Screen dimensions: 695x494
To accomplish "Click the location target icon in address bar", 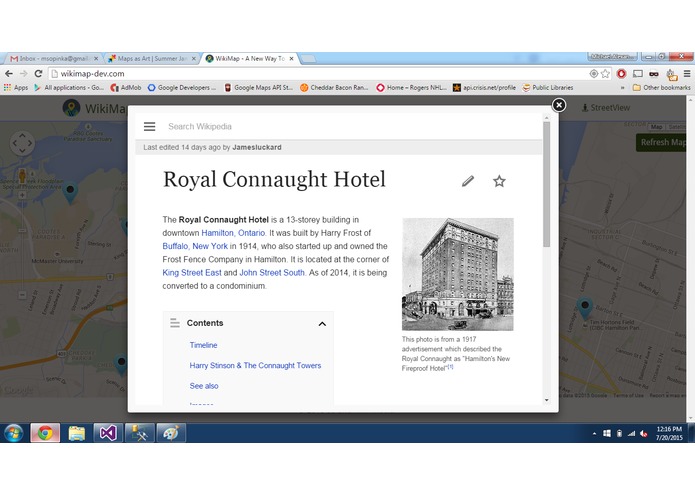I will (593, 74).
